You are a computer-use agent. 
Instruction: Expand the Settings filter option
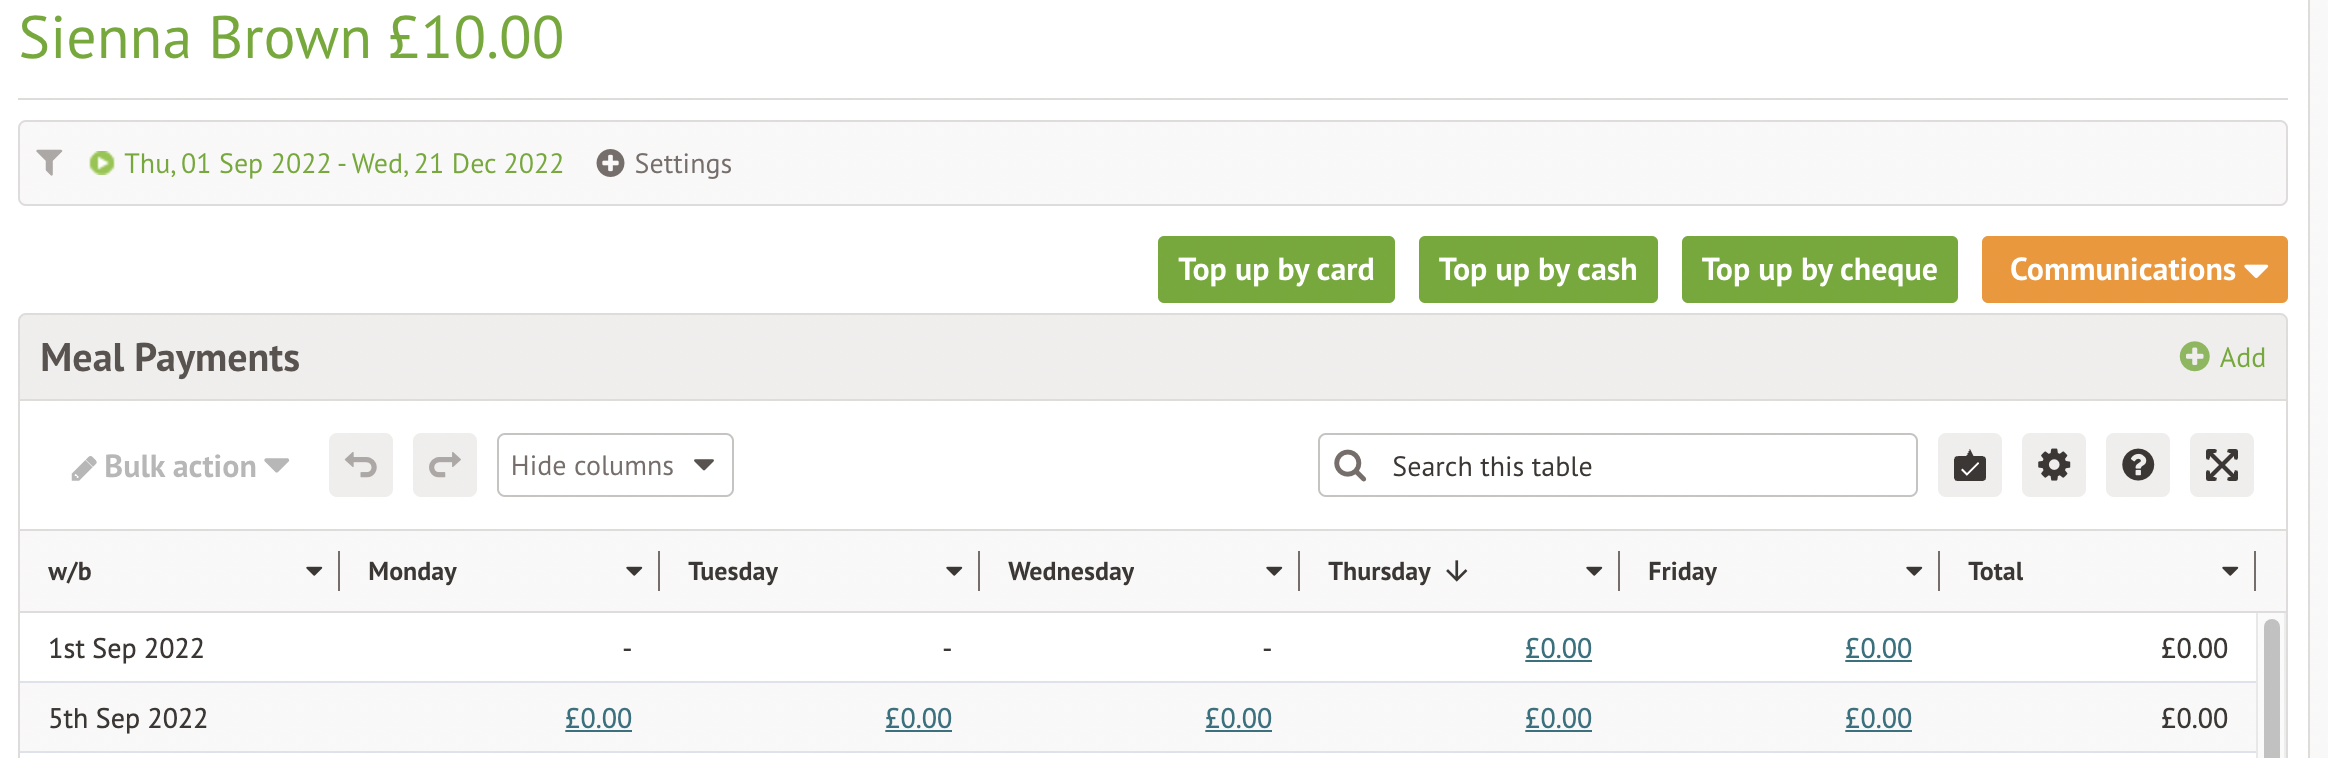(664, 163)
